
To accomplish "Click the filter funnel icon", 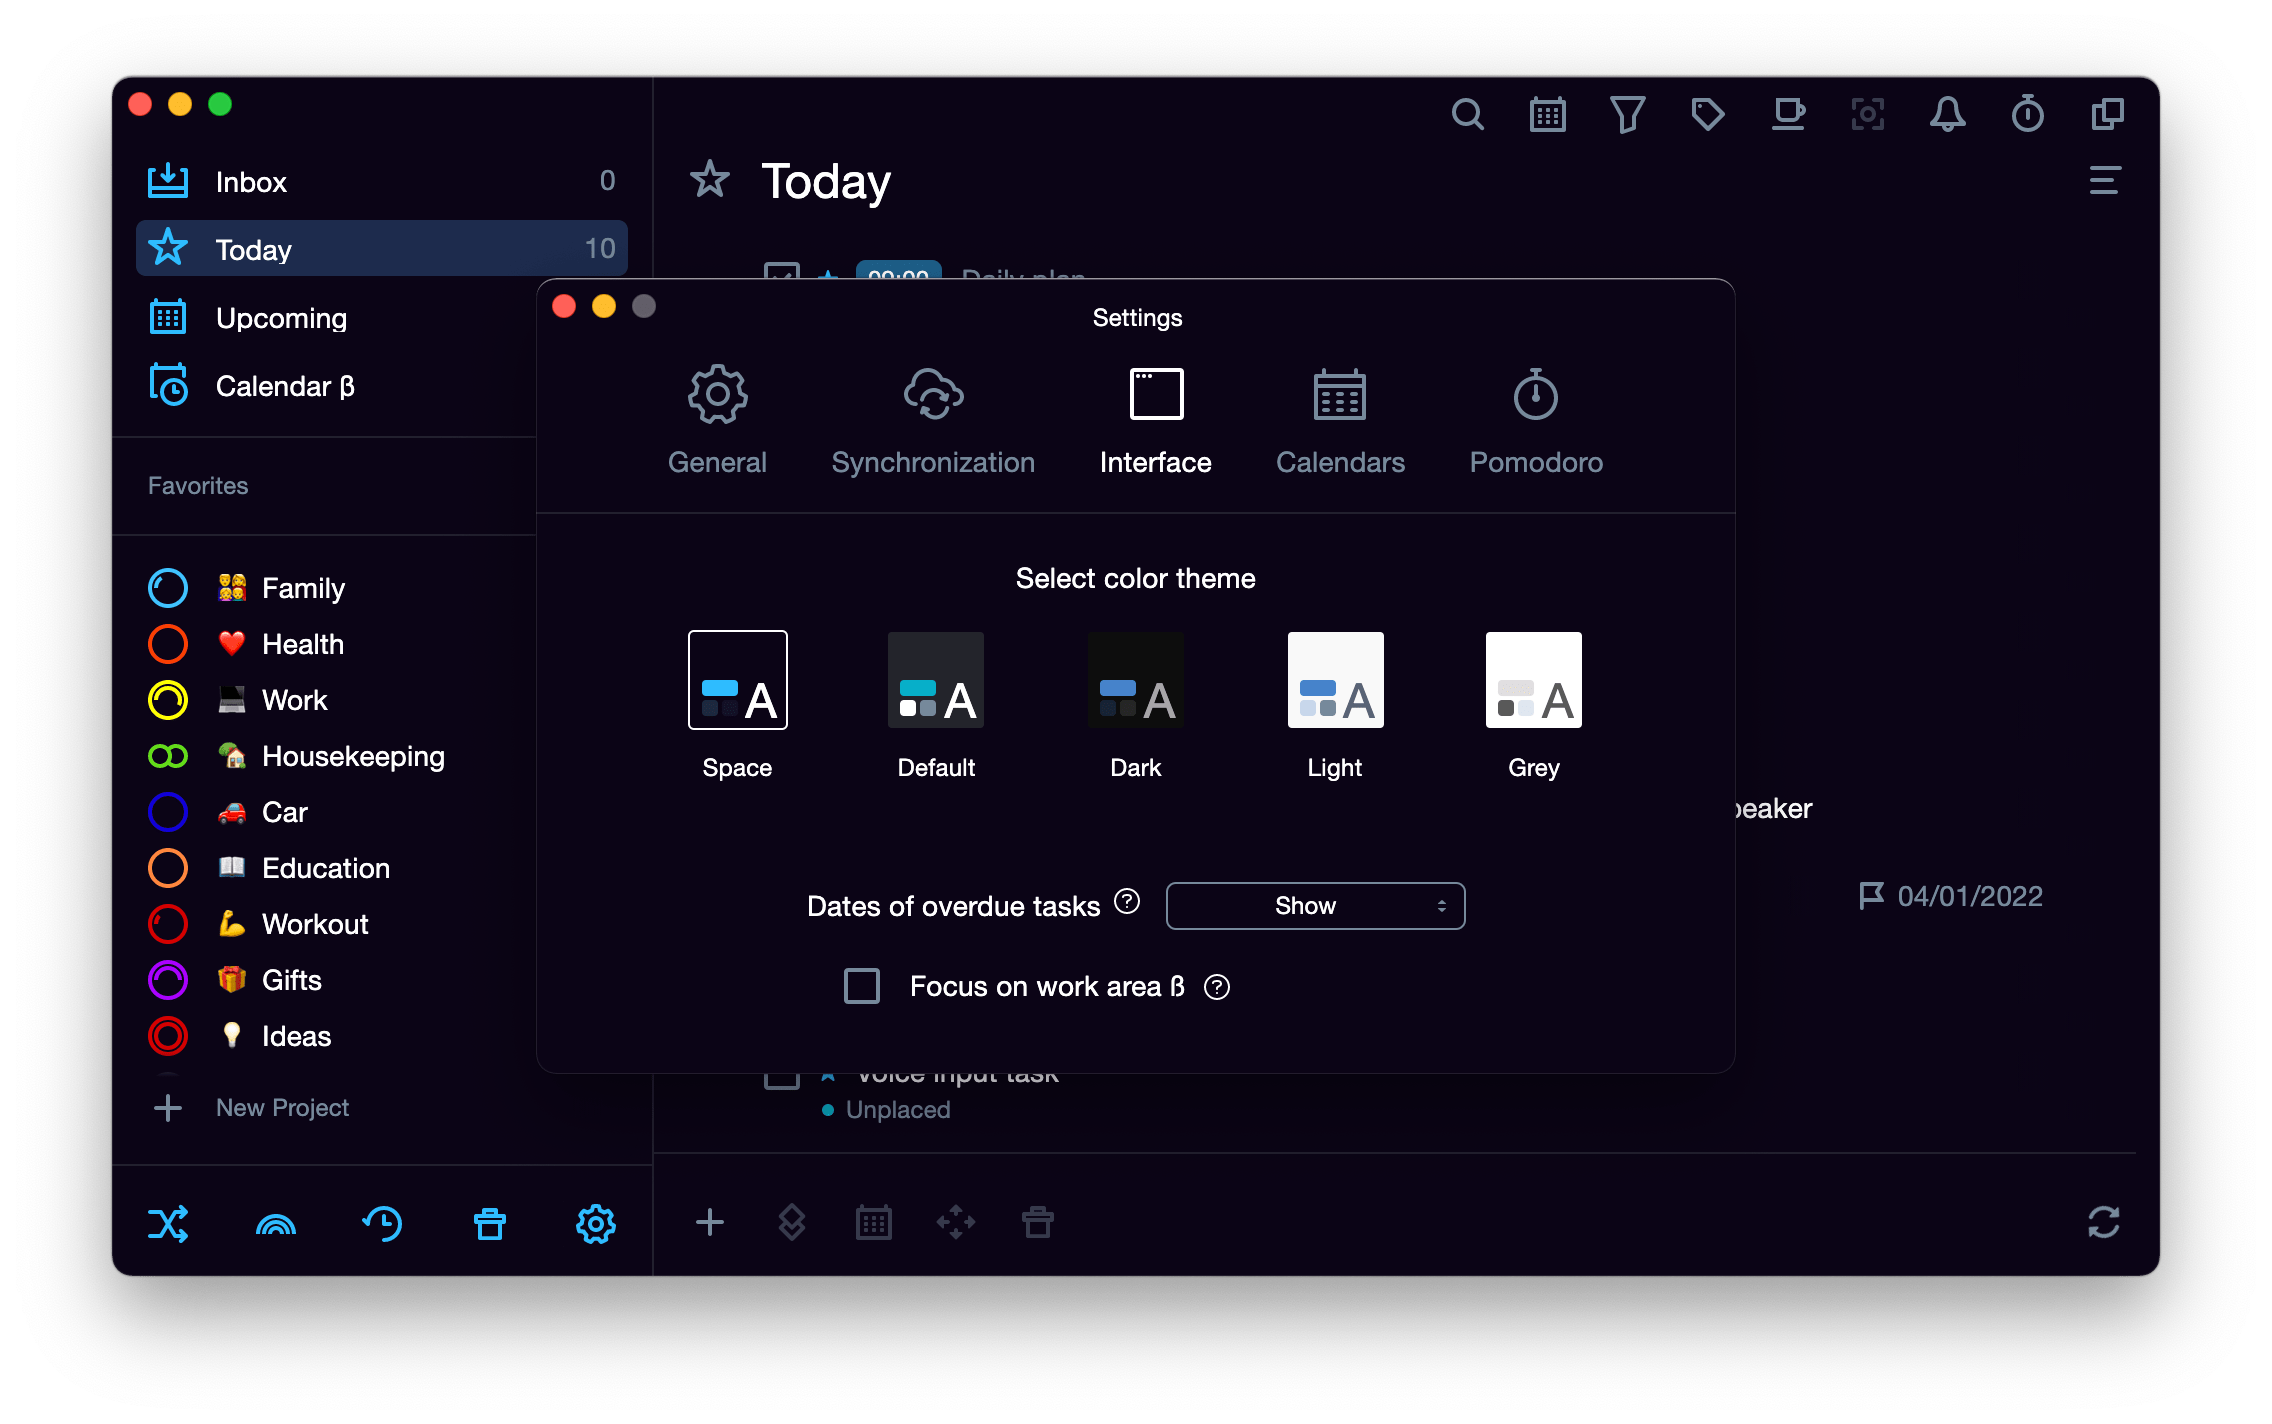I will tap(1627, 114).
